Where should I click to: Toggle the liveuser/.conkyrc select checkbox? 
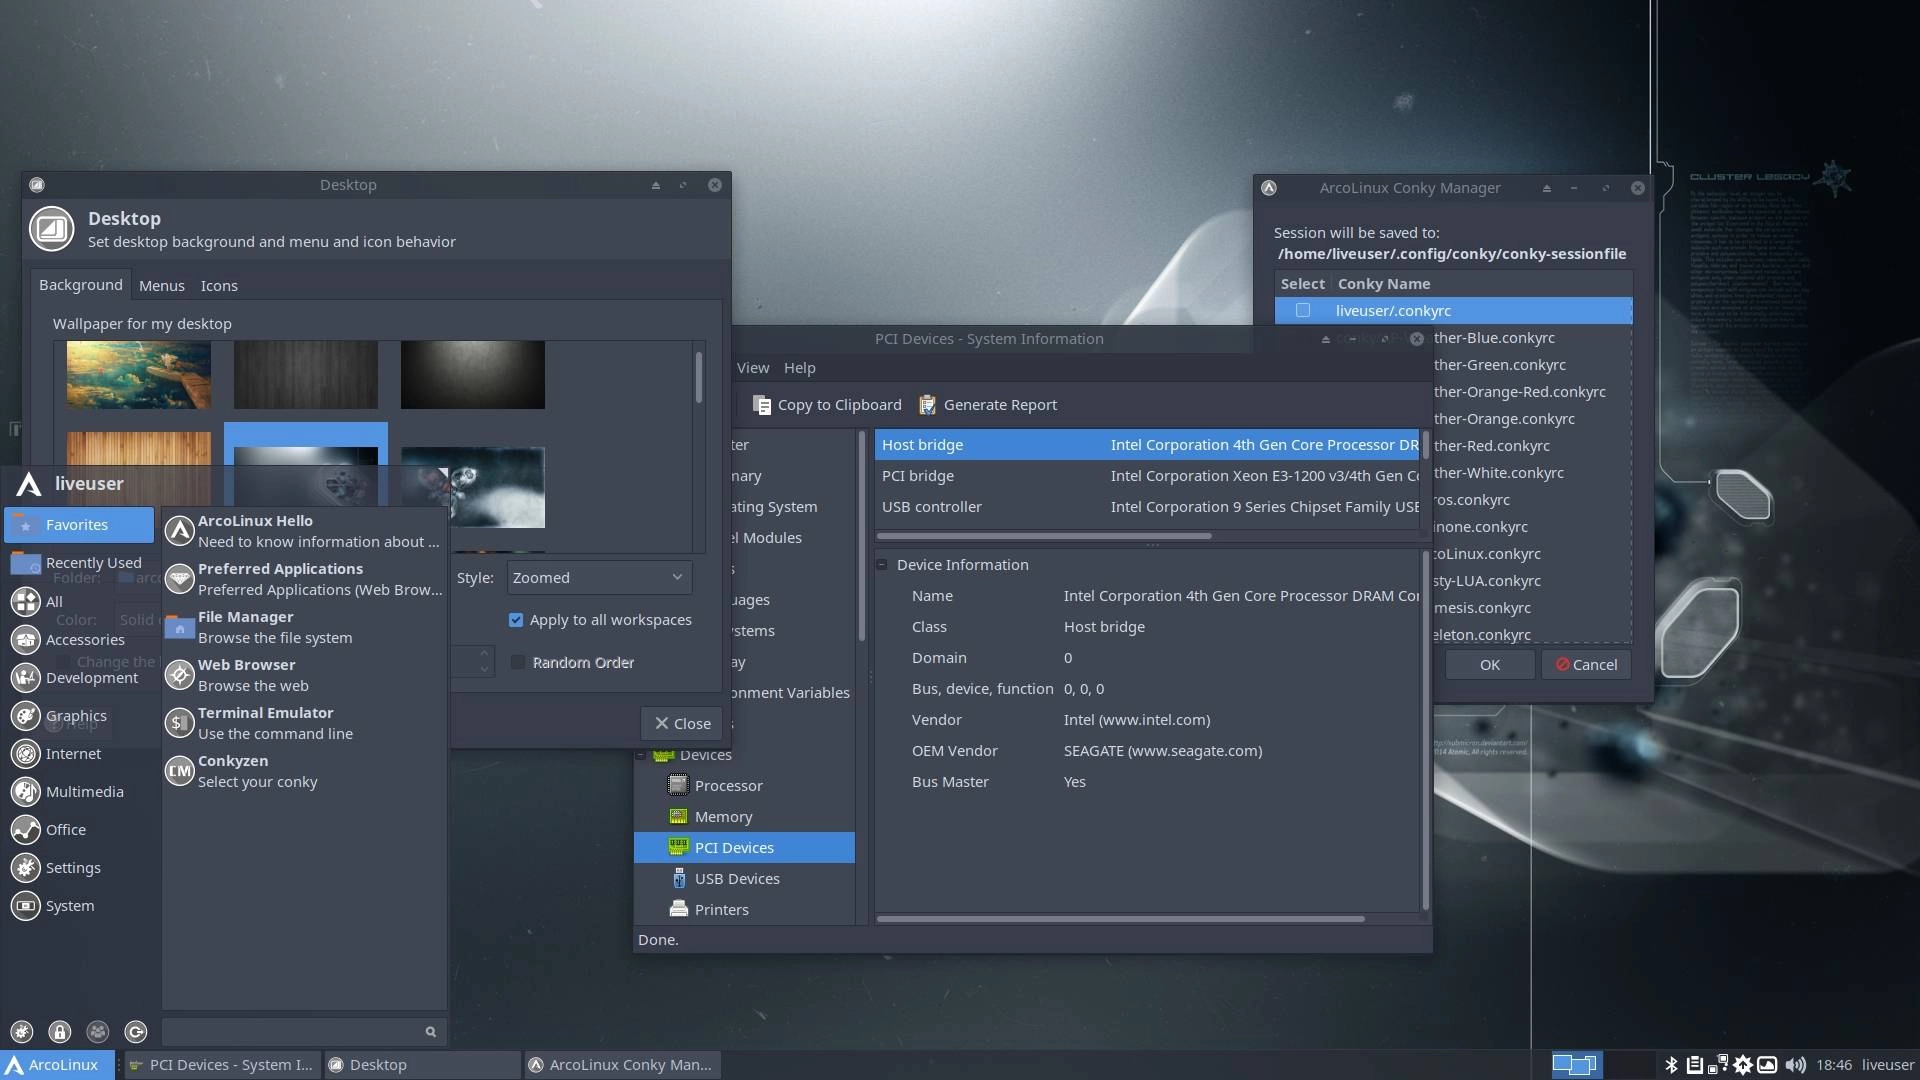pos(1303,311)
